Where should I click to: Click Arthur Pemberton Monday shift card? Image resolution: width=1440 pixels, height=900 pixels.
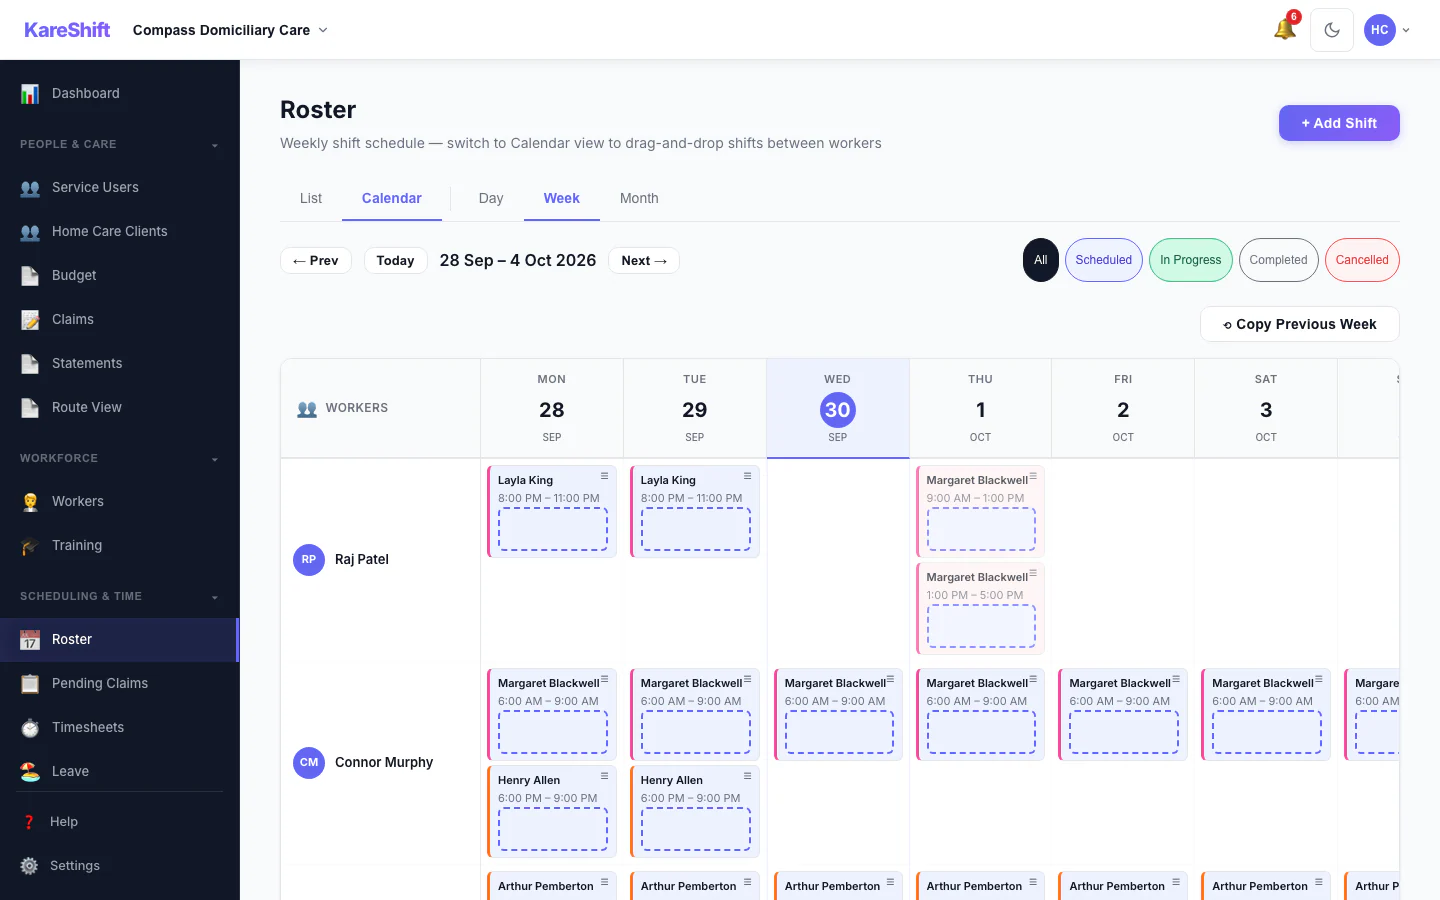552,886
